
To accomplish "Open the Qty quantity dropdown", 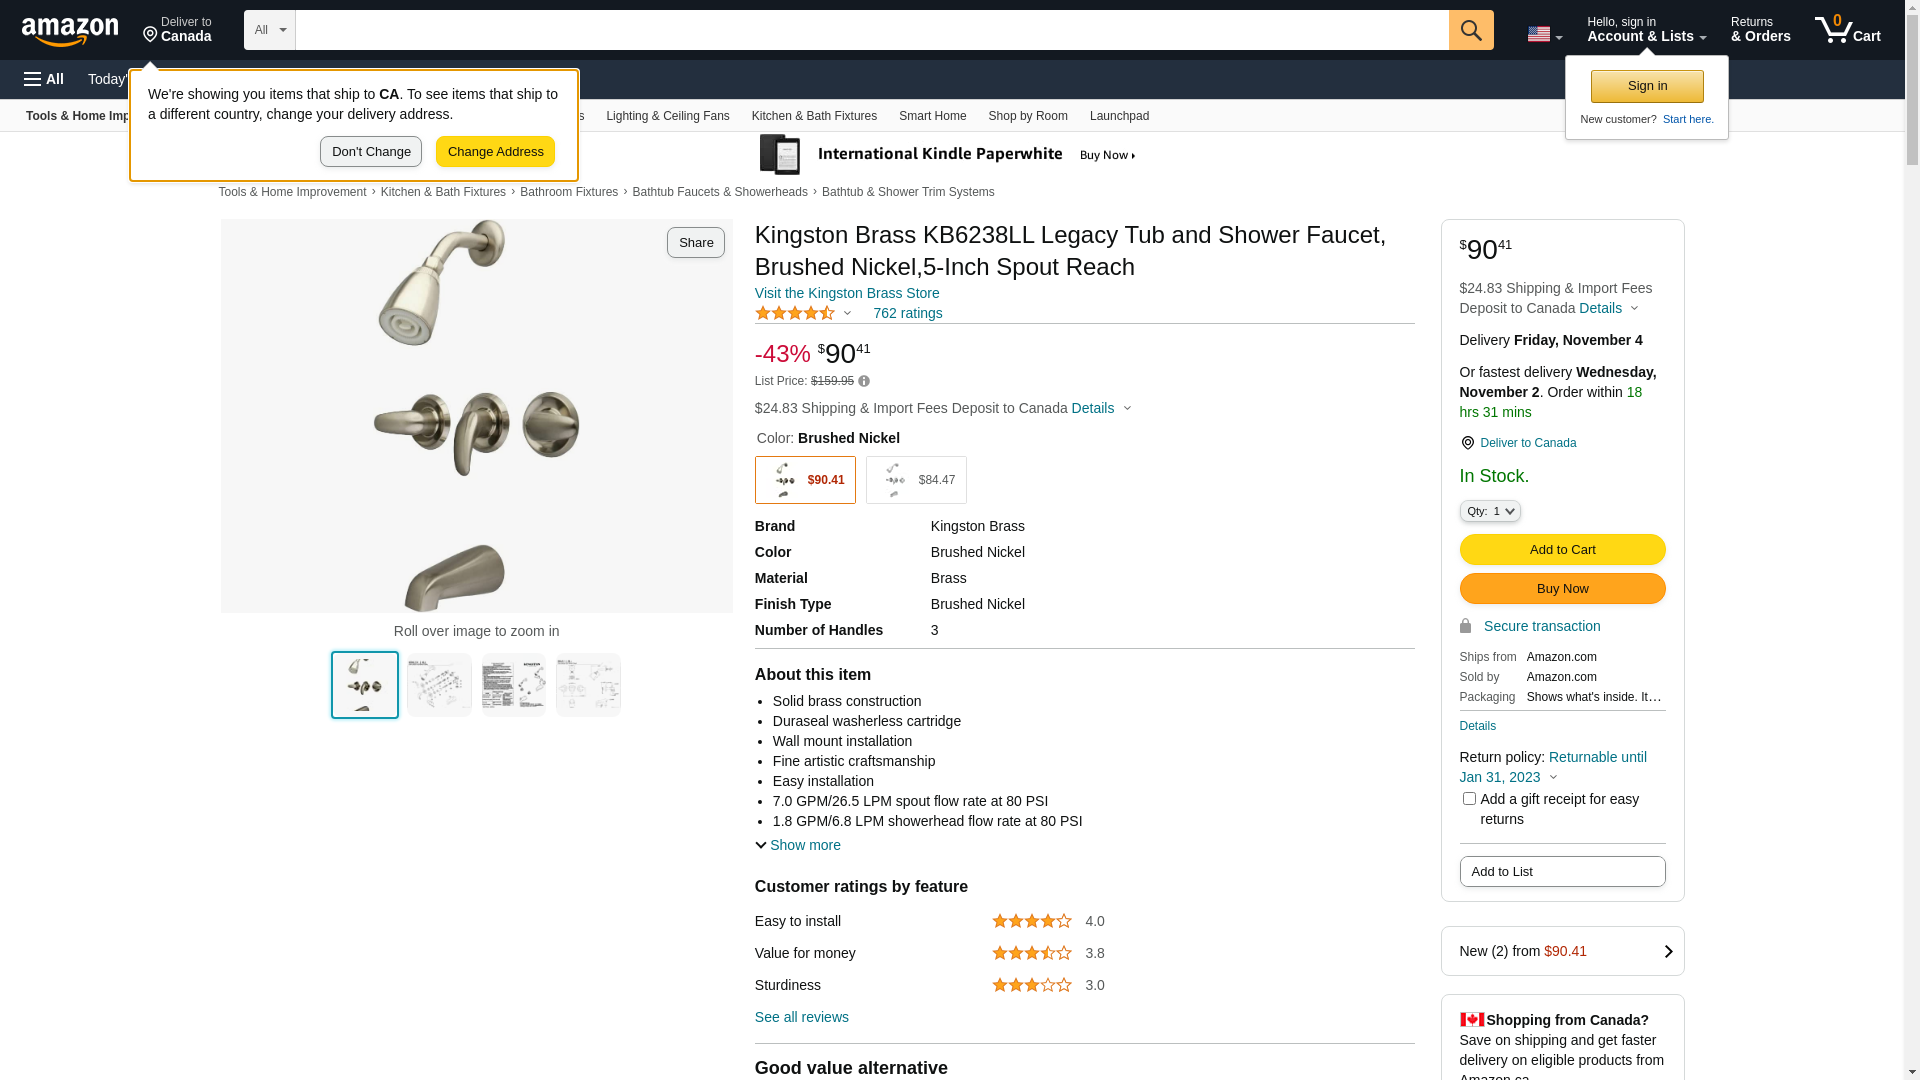I will point(1490,511).
